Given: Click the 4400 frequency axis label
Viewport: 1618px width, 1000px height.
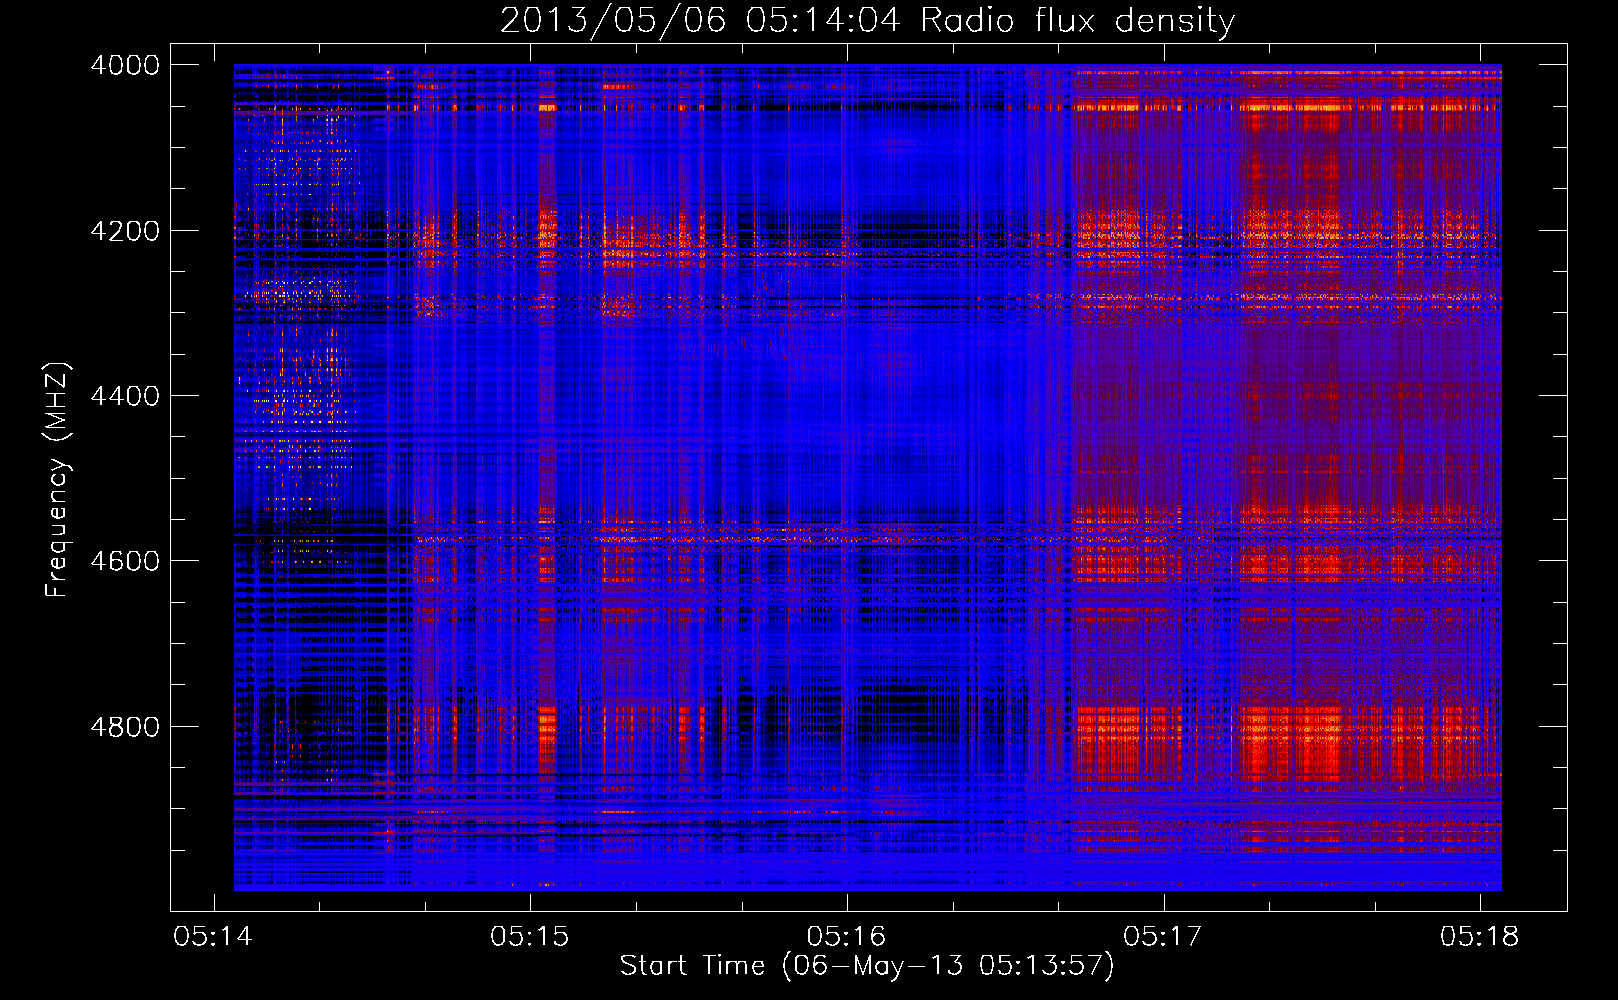Looking at the screenshot, I should click(x=124, y=396).
